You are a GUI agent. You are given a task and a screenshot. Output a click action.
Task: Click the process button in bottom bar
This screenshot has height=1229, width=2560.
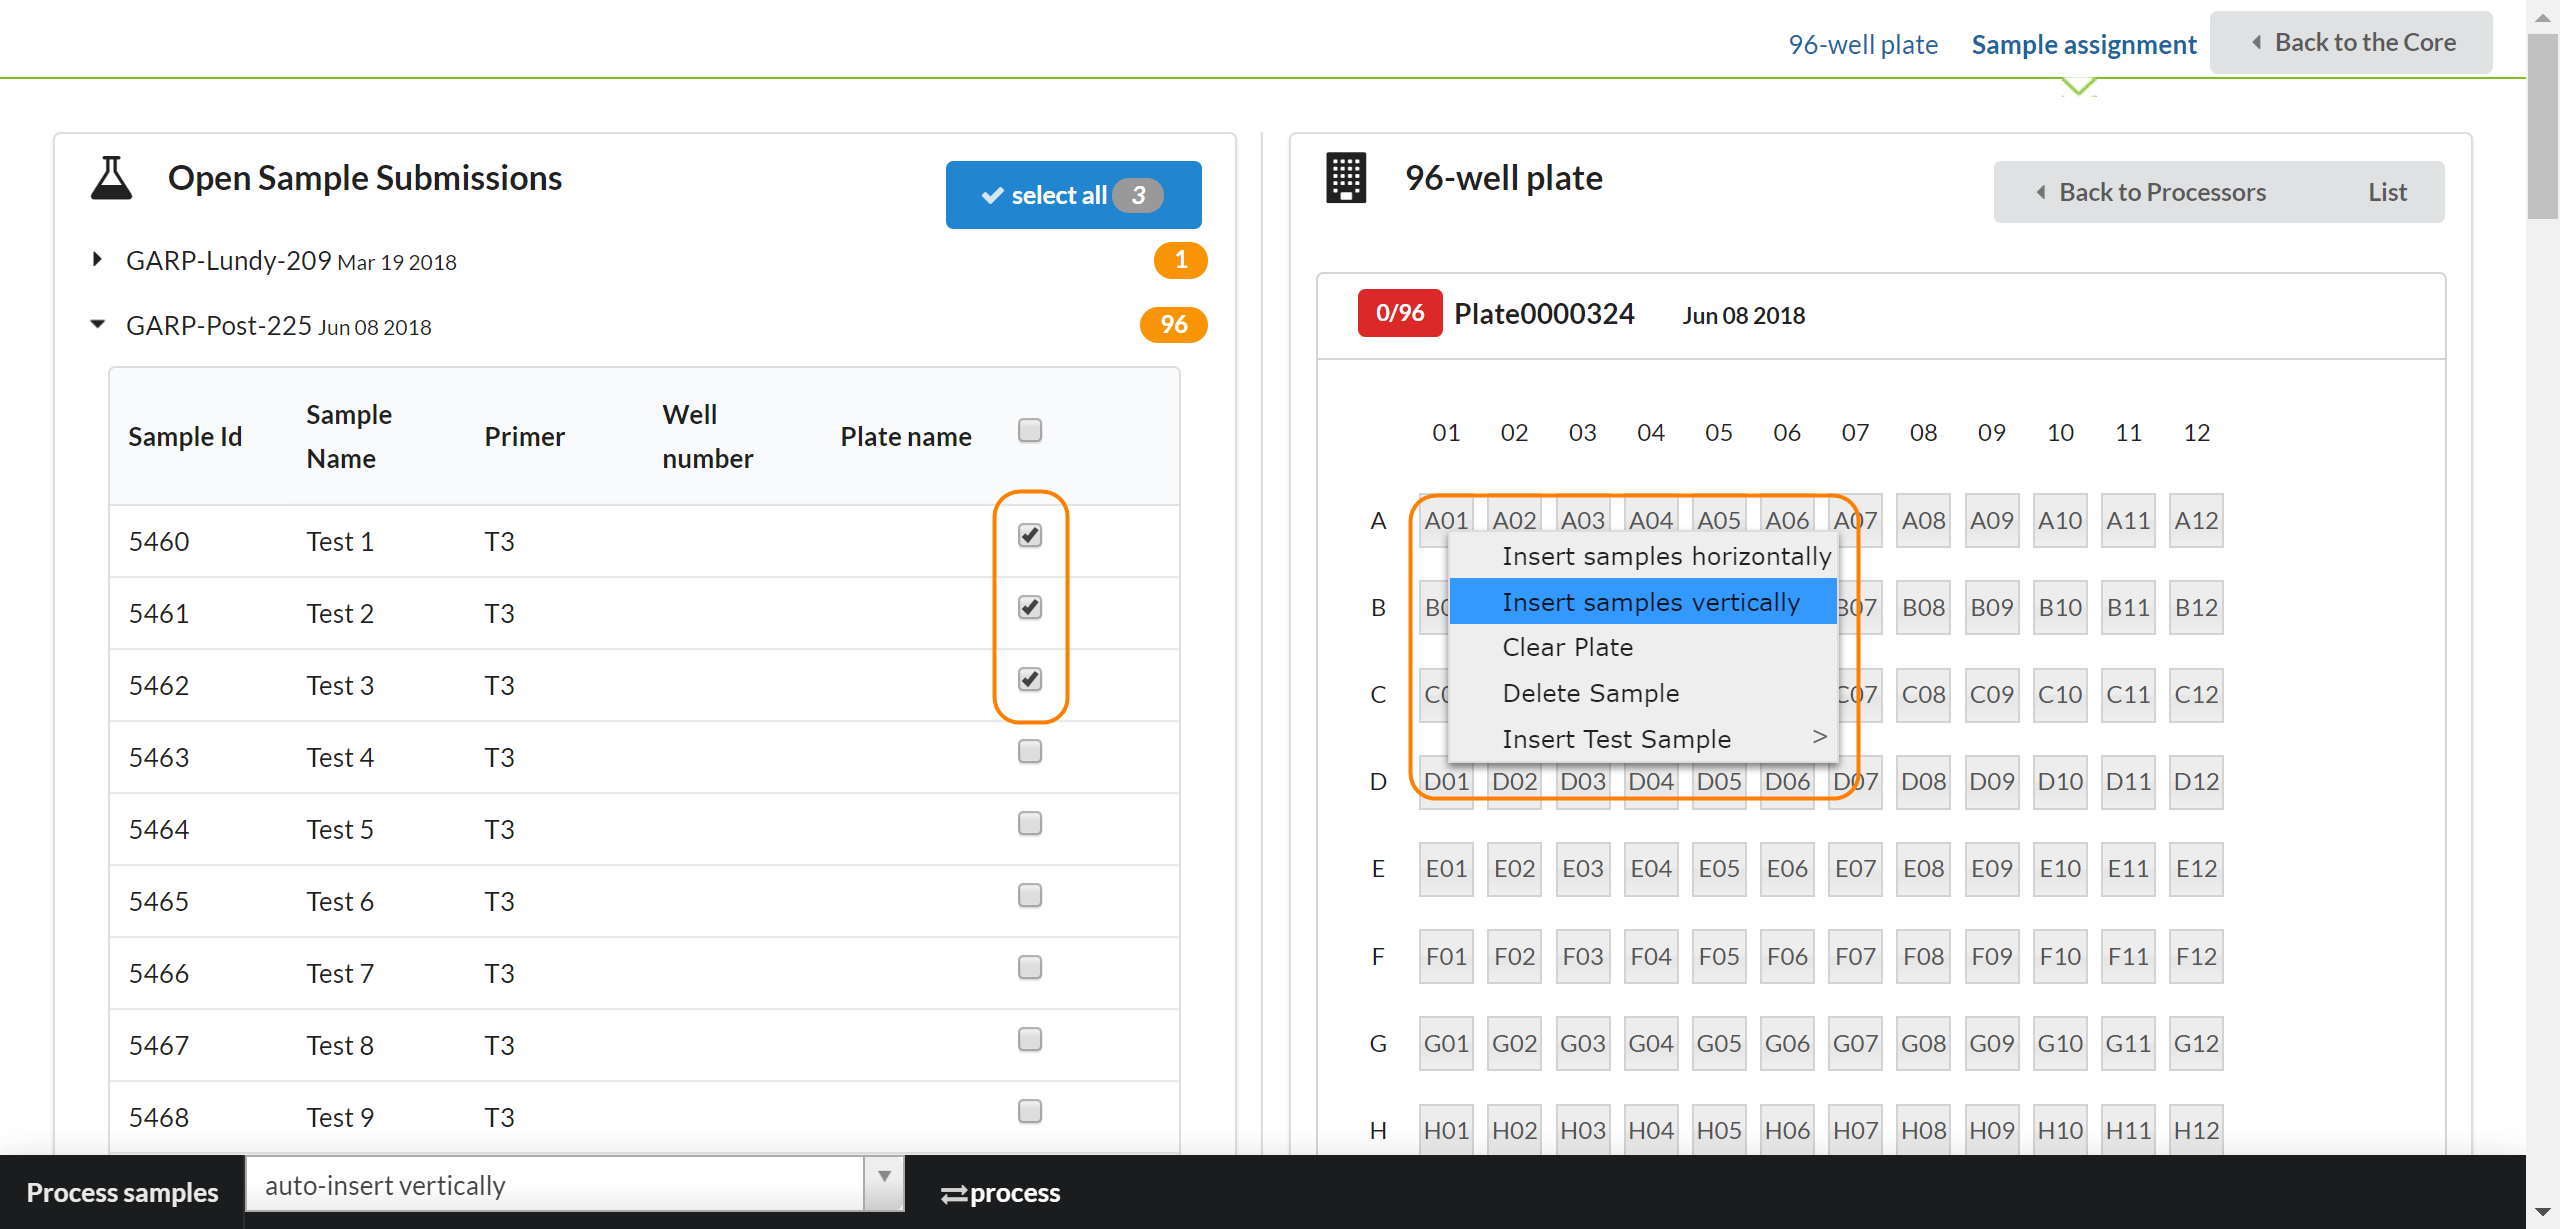(1000, 1193)
